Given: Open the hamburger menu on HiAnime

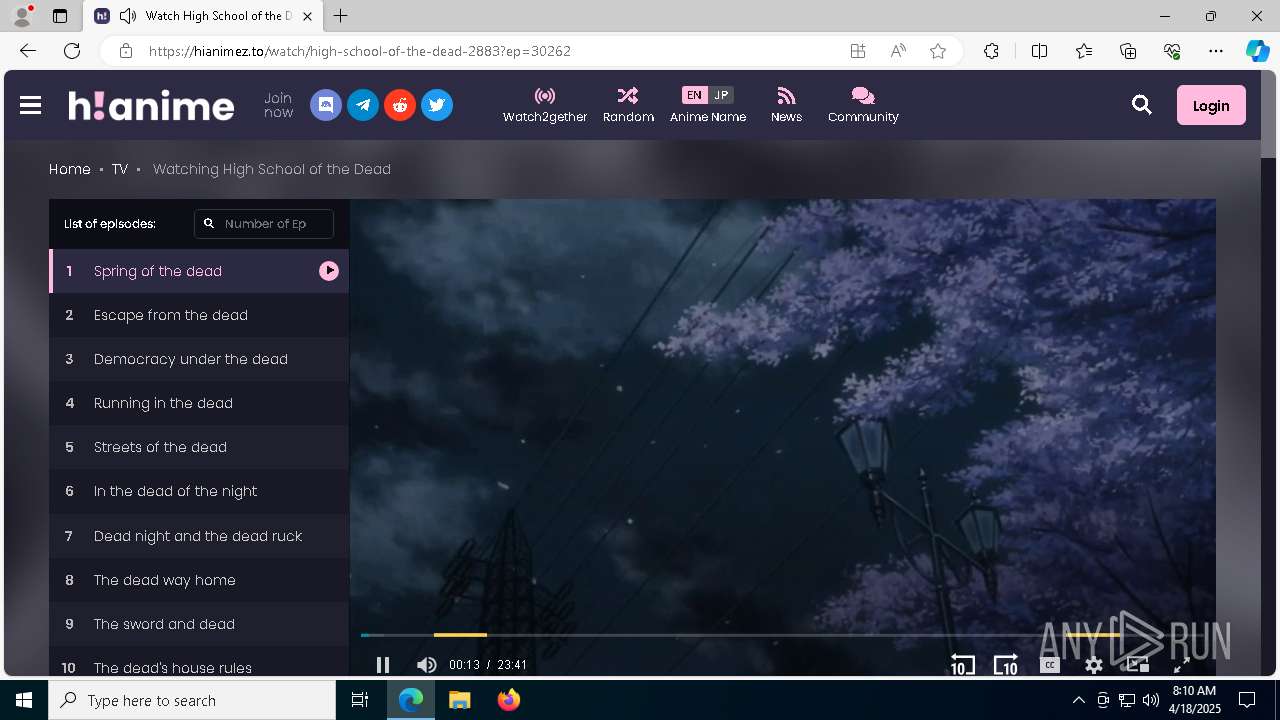Looking at the screenshot, I should coord(30,105).
